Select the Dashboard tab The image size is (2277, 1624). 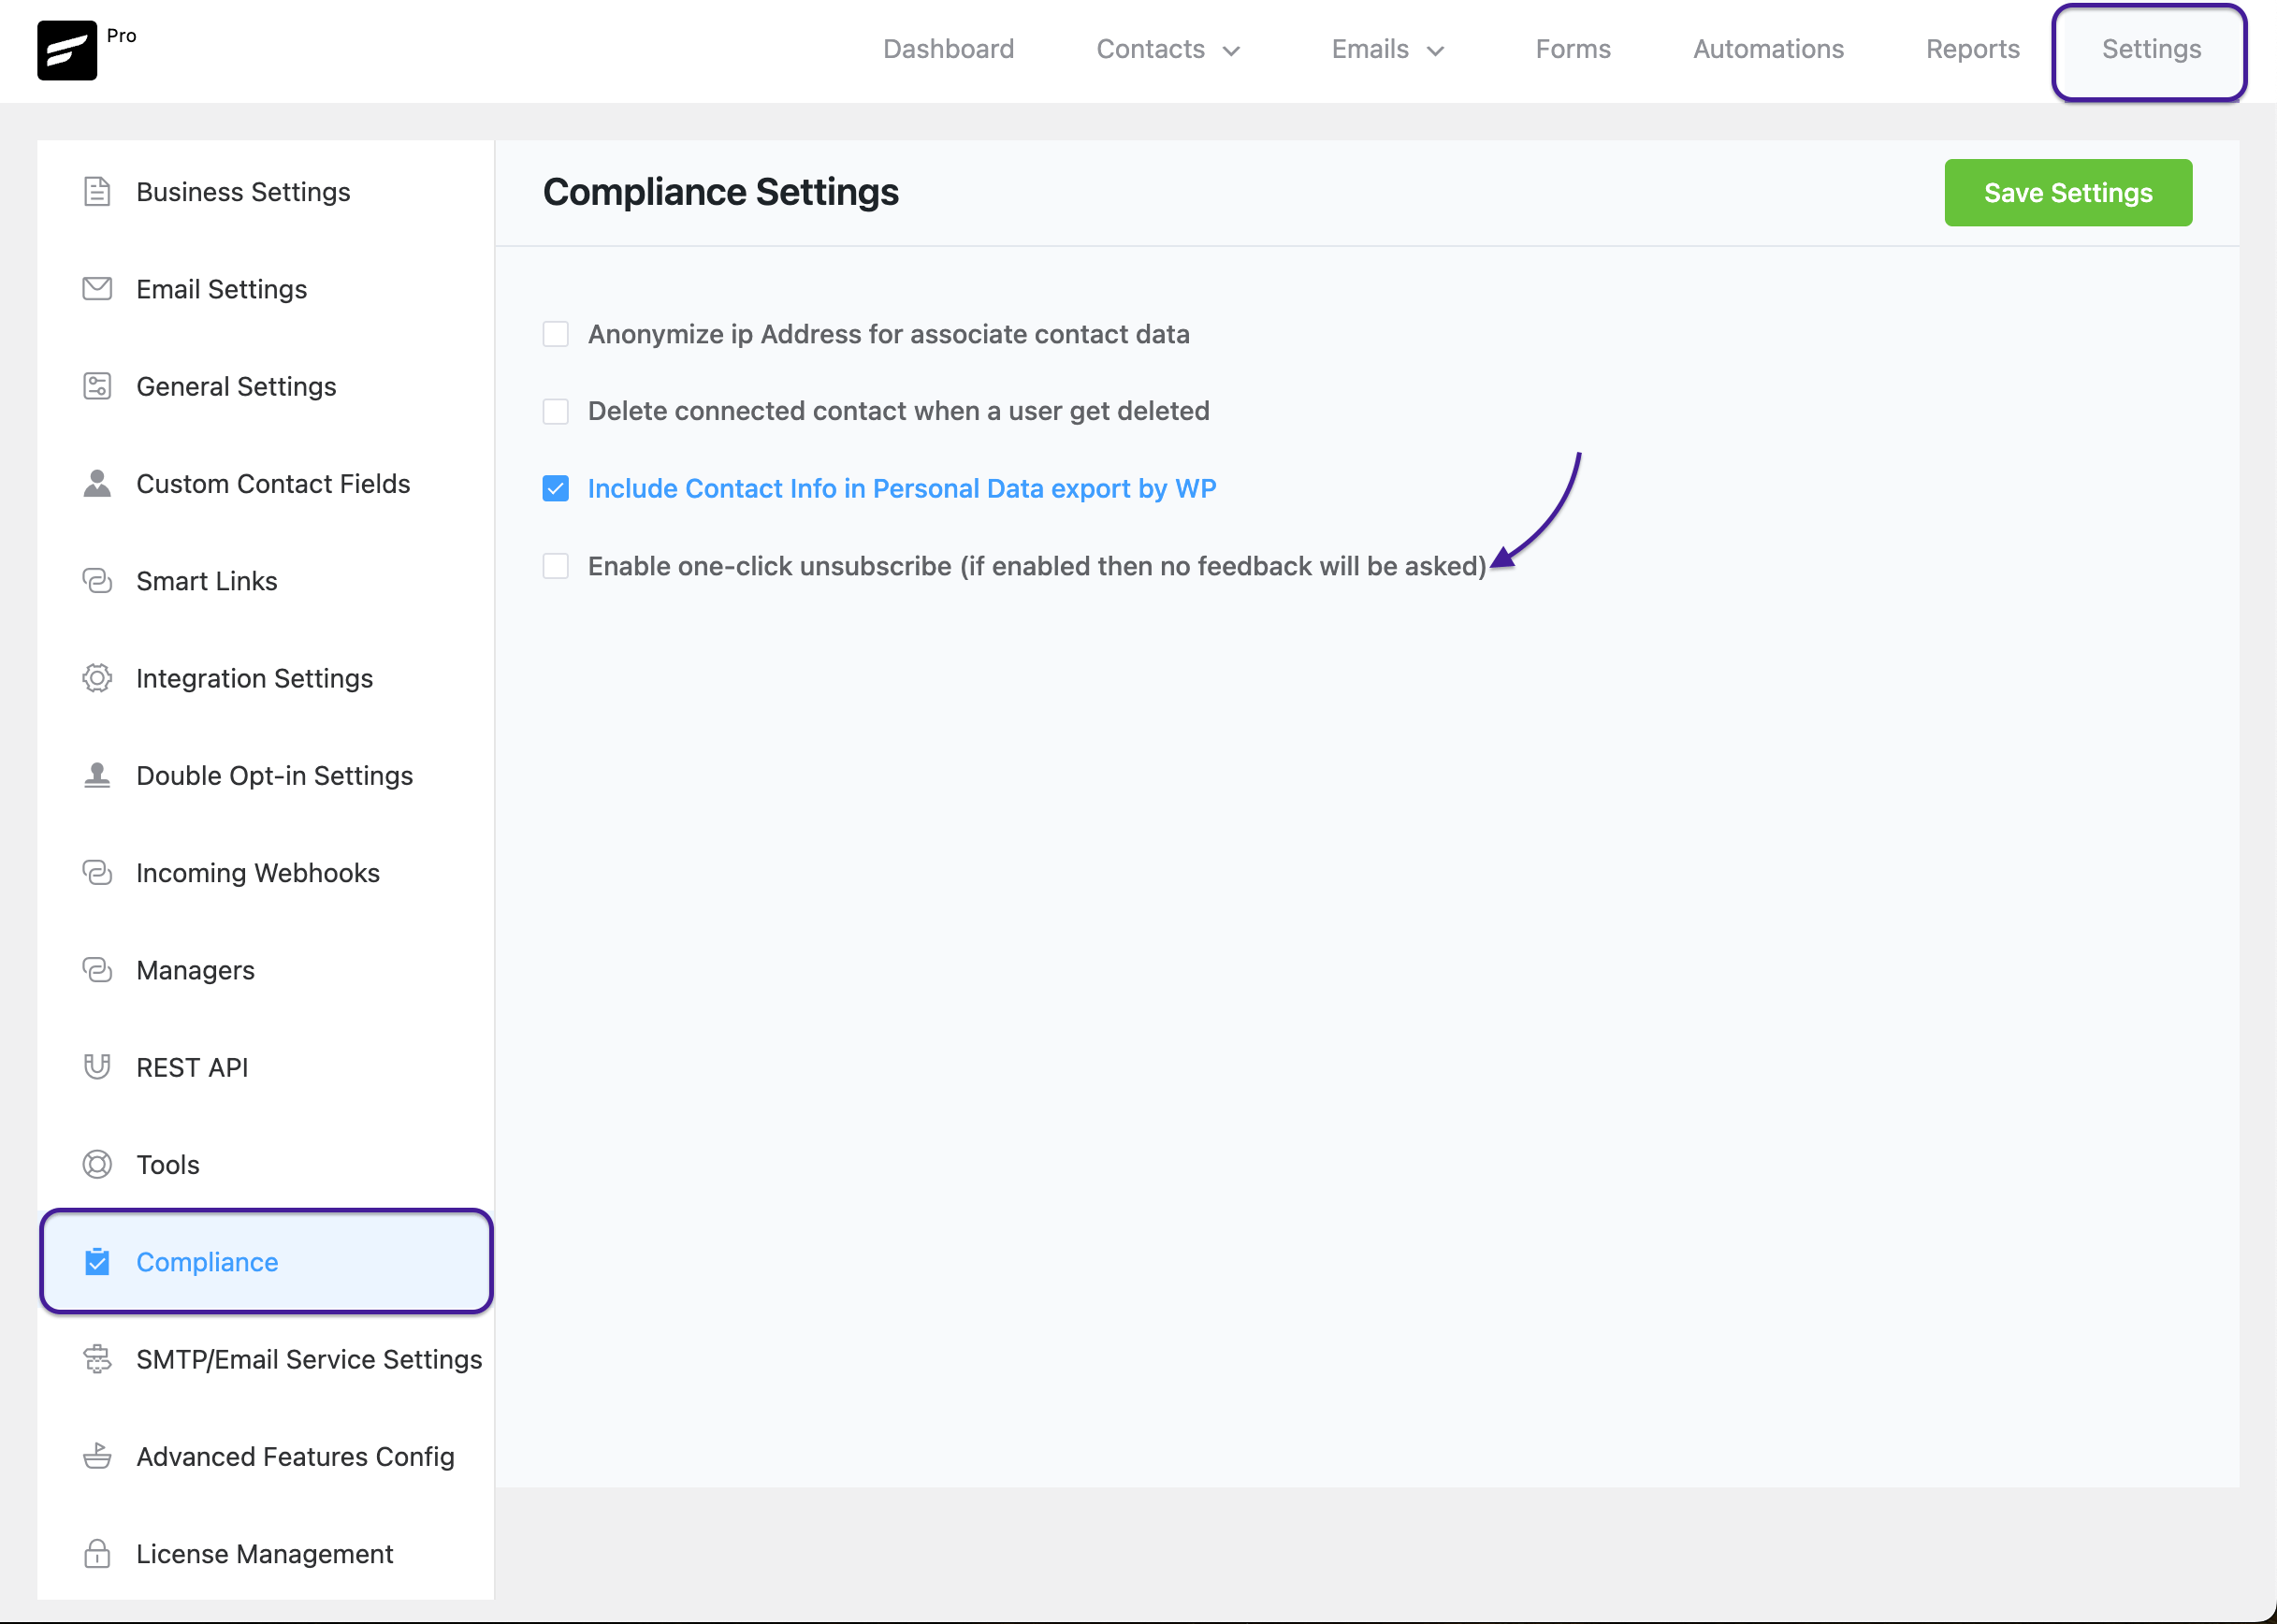coord(949,48)
